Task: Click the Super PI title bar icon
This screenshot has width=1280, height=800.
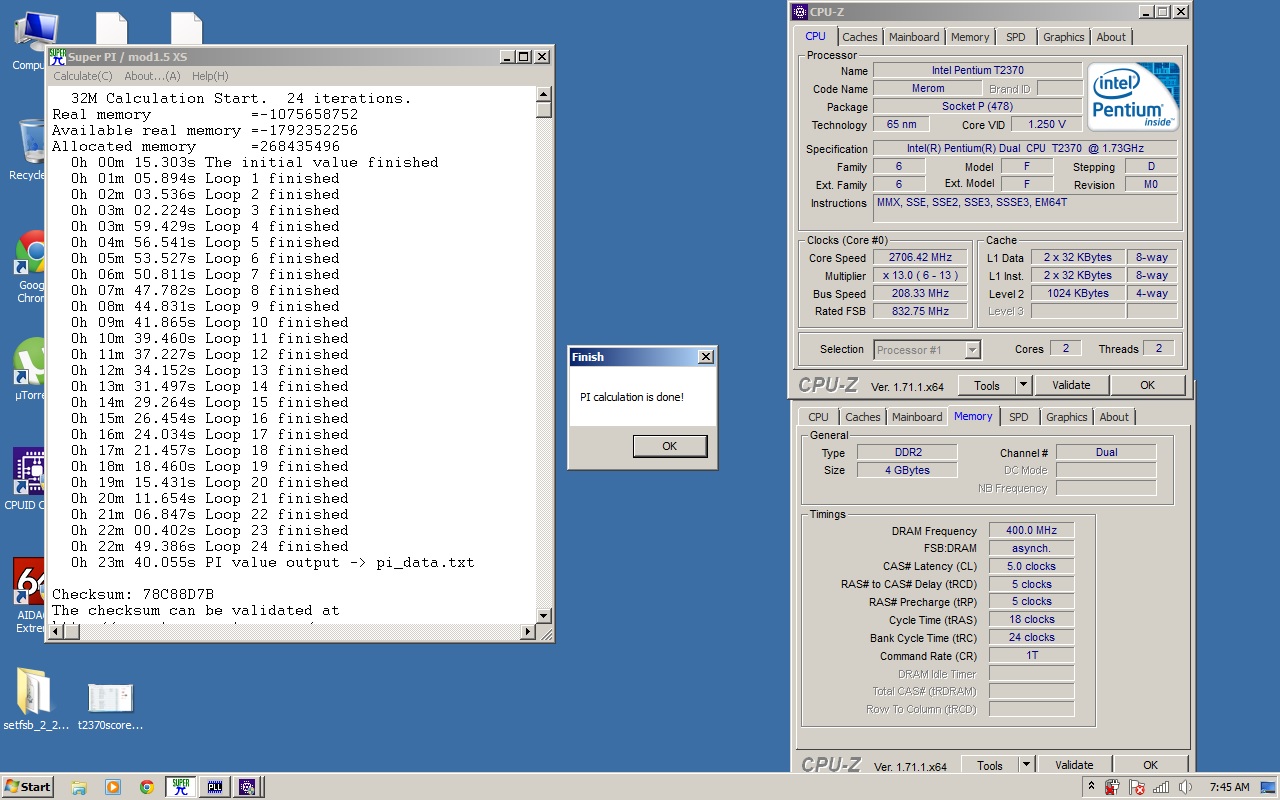Action: pyautogui.click(x=58, y=57)
